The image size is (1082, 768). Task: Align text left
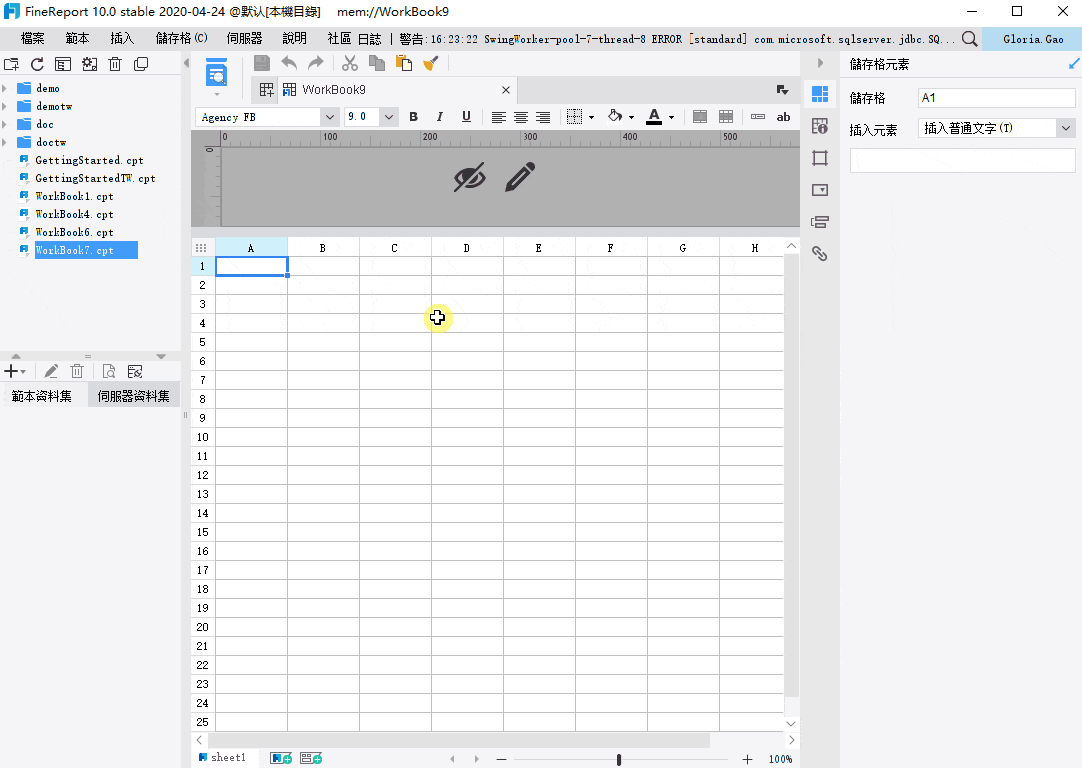498,117
